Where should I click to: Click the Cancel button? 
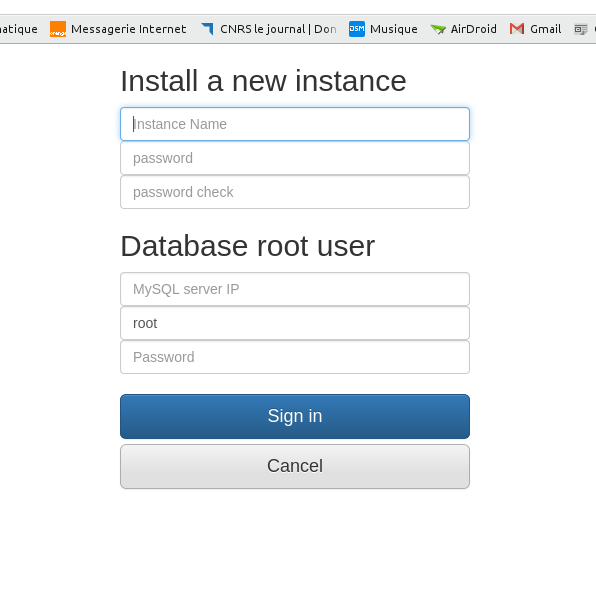(295, 466)
